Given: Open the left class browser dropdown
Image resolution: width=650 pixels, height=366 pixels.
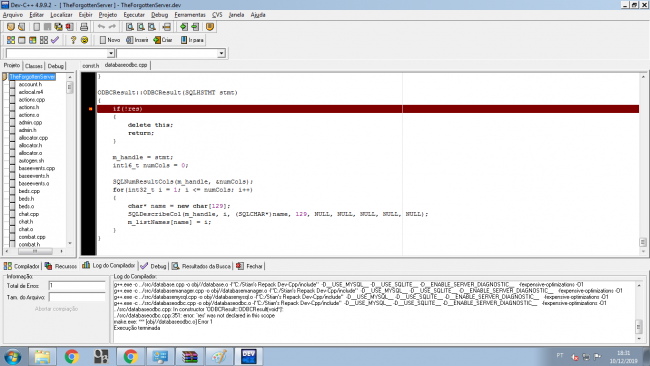Looking at the screenshot, I should (111, 53).
